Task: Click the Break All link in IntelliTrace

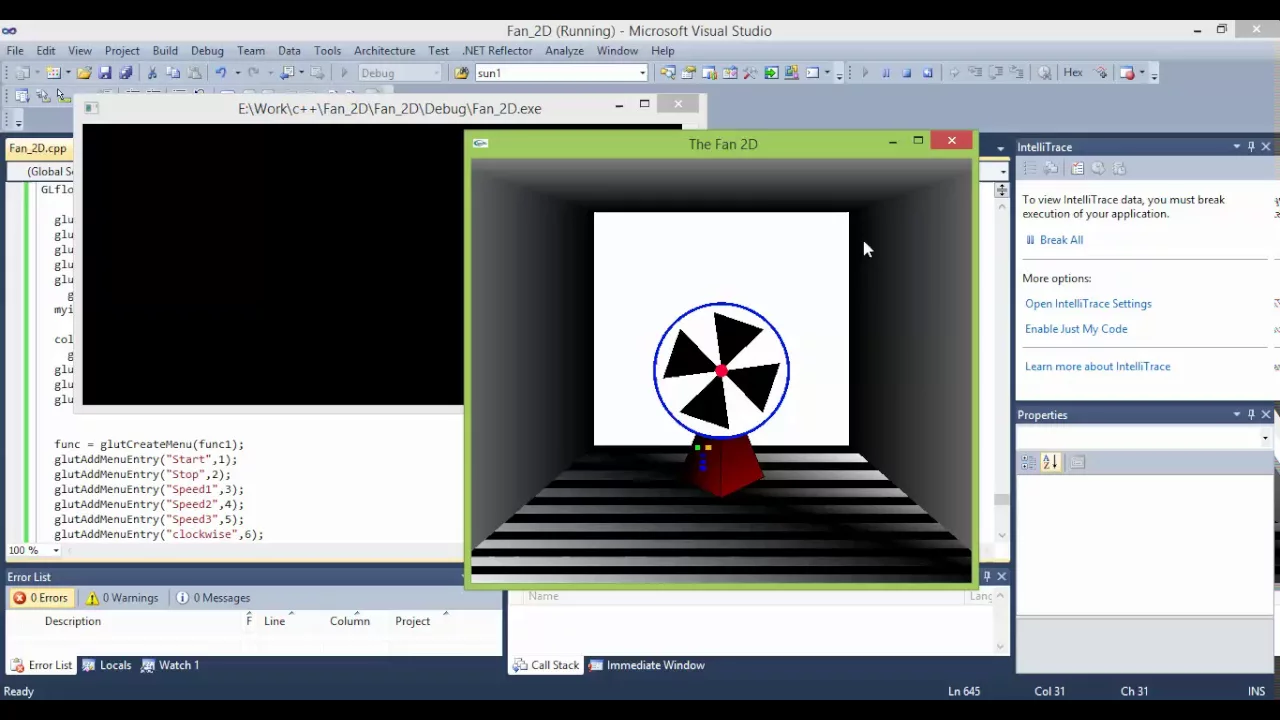Action: [x=1061, y=240]
